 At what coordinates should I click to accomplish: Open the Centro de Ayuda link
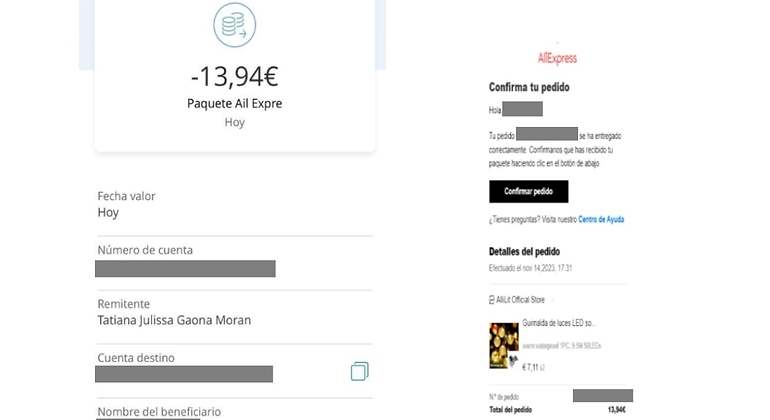601,220
